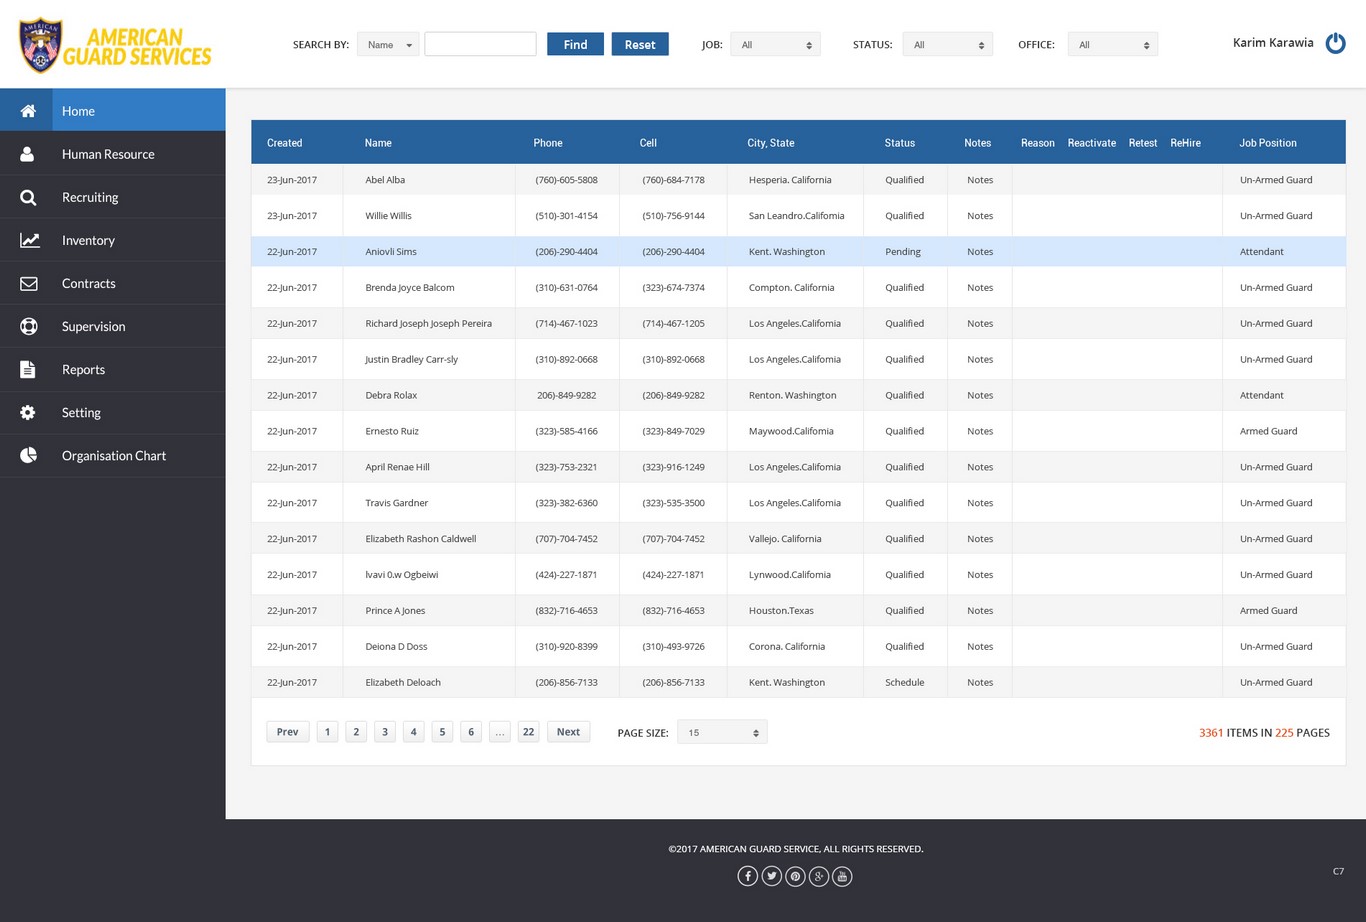This screenshot has width=1366, height=922.
Task: Click the Facebook icon in footer
Action: tap(747, 876)
